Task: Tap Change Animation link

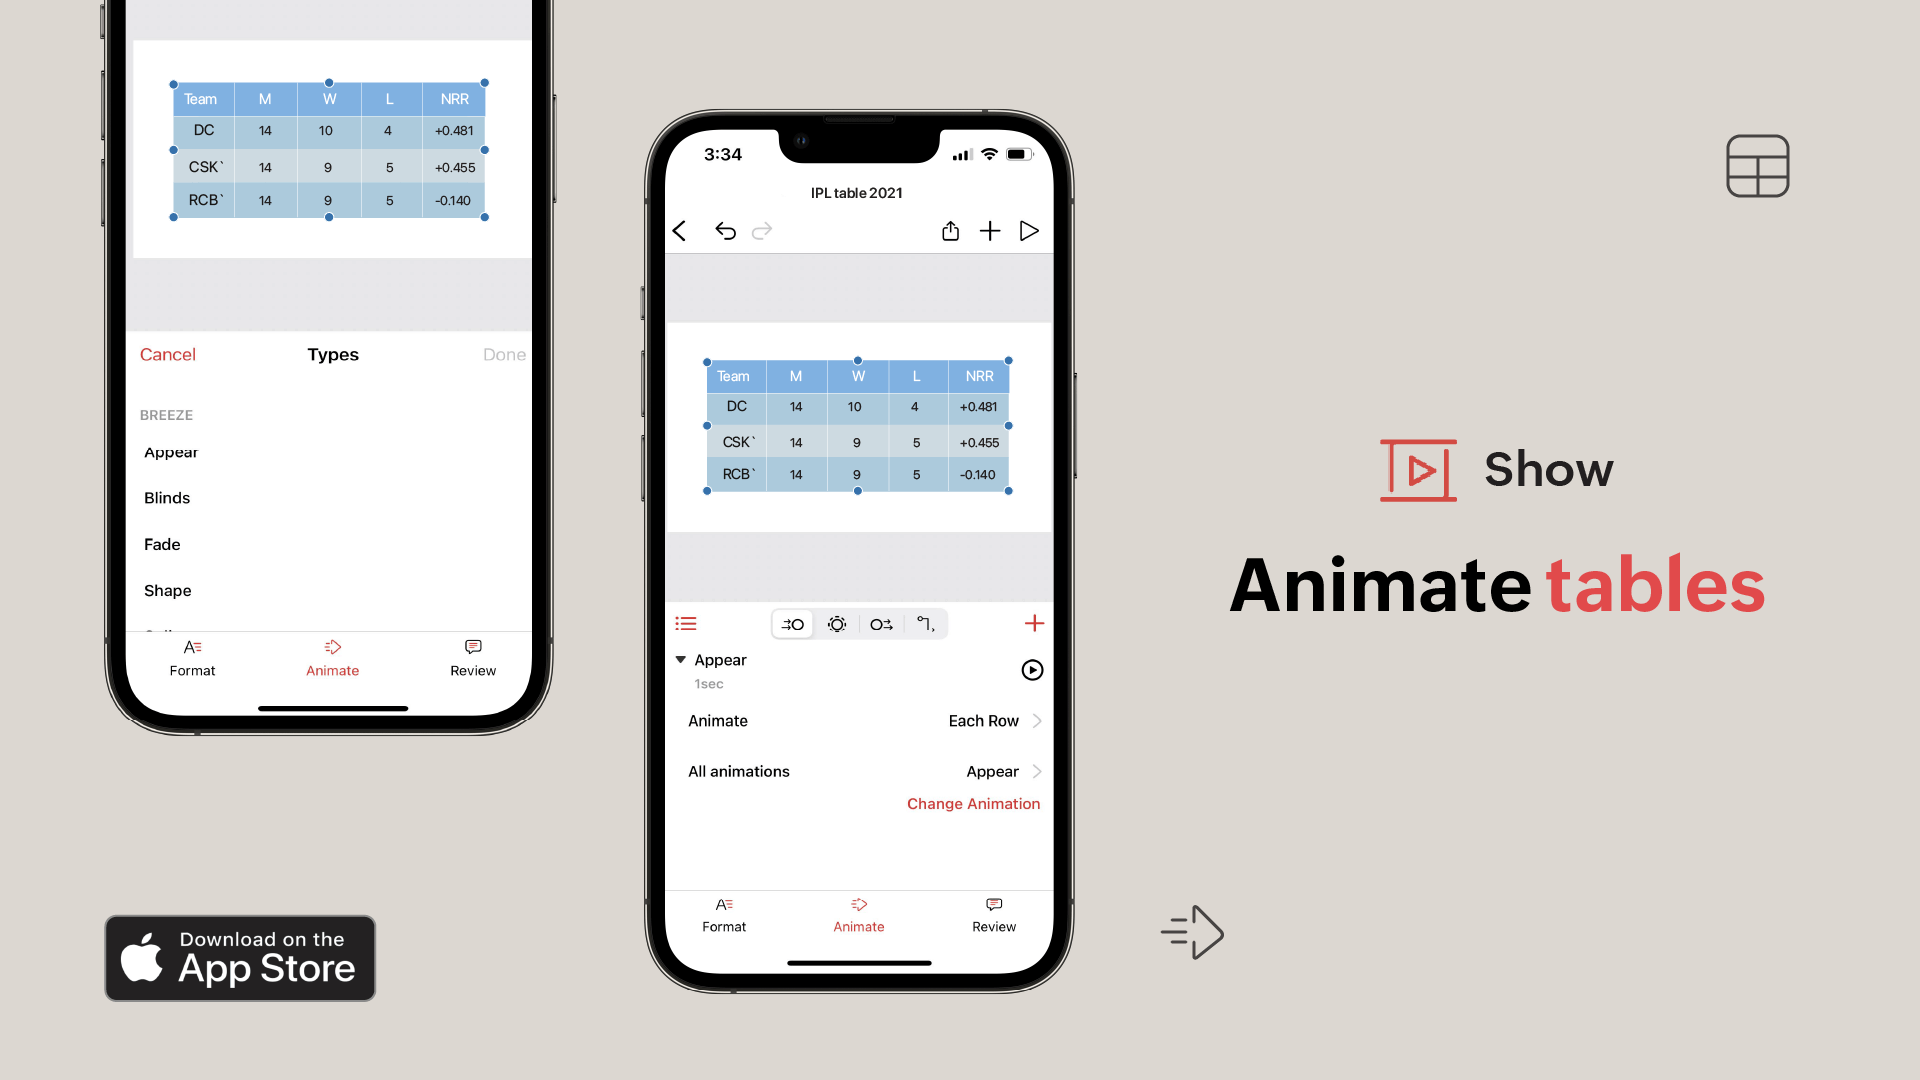Action: pyautogui.click(x=973, y=803)
